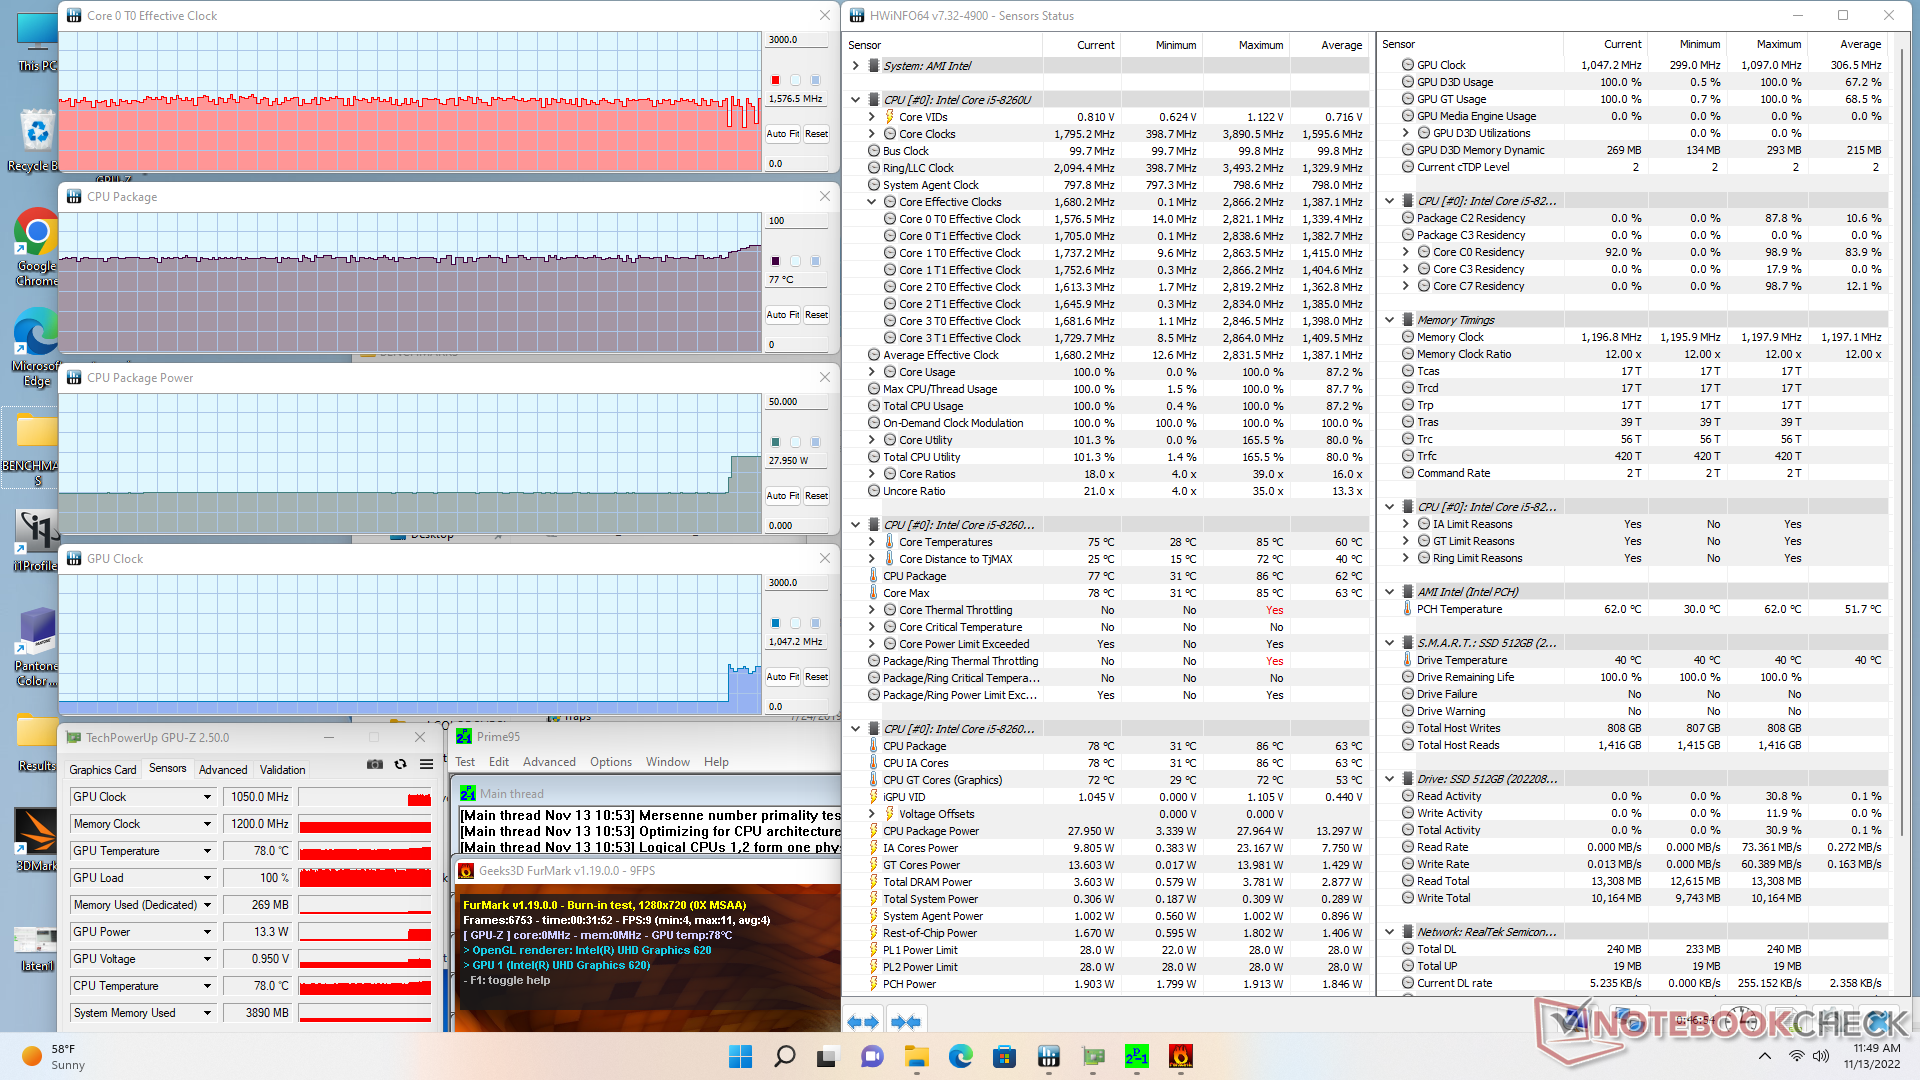Click Reset in CPU Package Power graph
Viewport: 1920px width, 1080px height.
(x=816, y=496)
